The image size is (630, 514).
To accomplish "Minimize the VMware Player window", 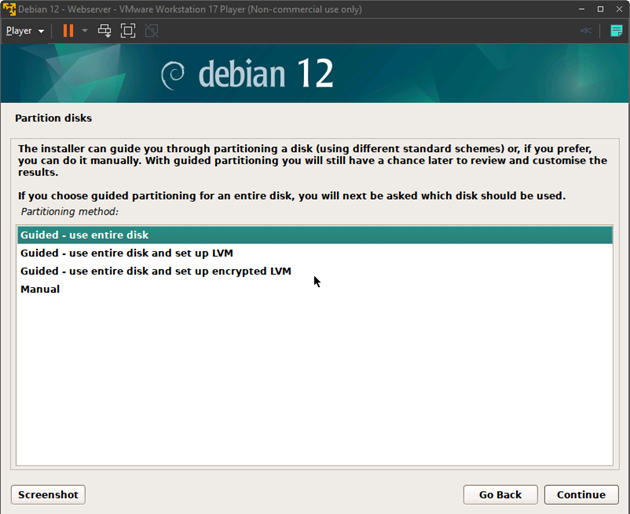I will click(x=581, y=9).
